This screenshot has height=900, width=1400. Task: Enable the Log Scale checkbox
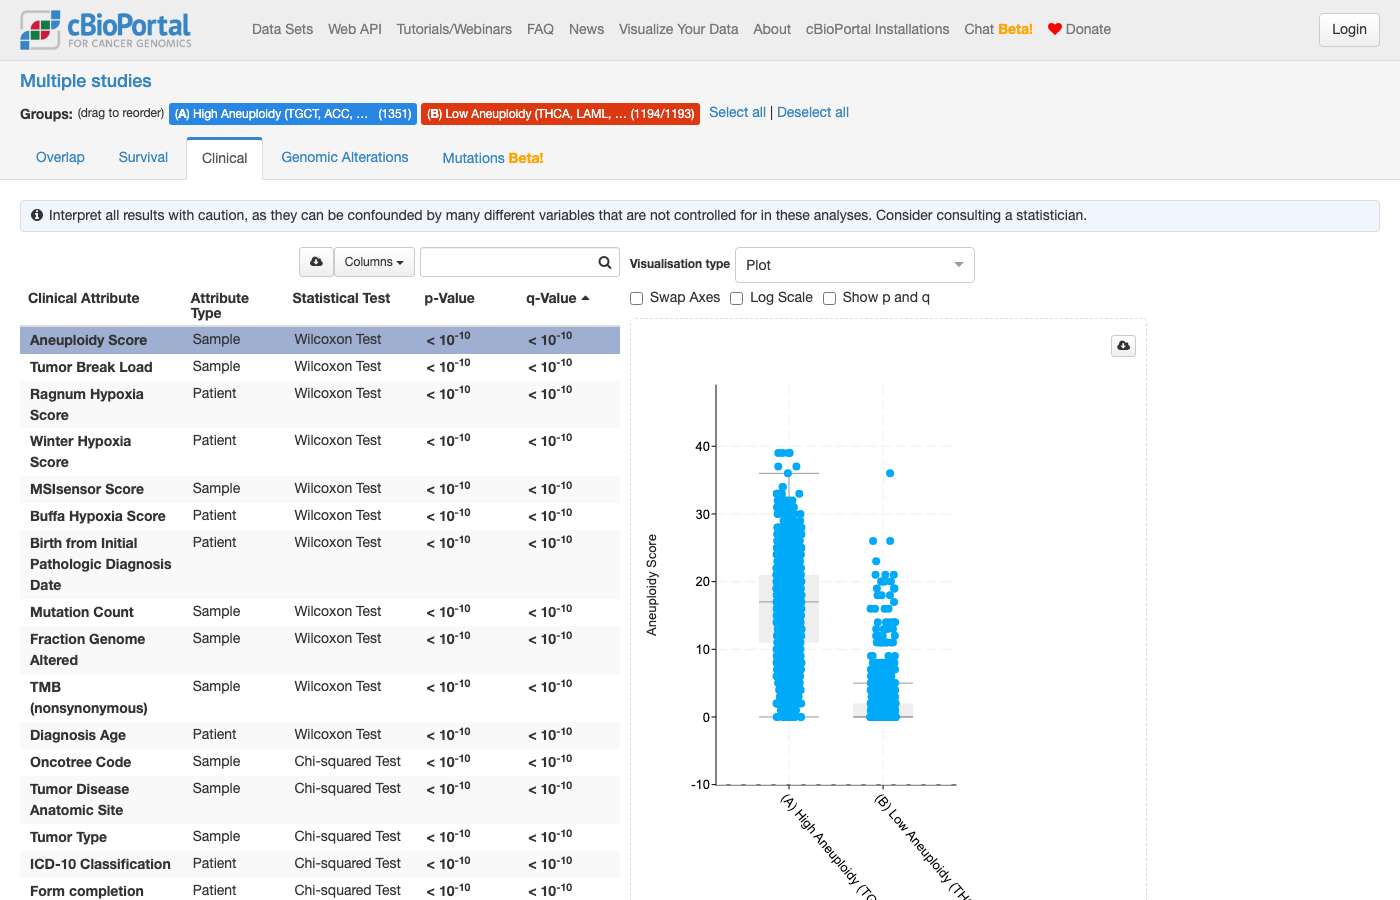point(737,298)
